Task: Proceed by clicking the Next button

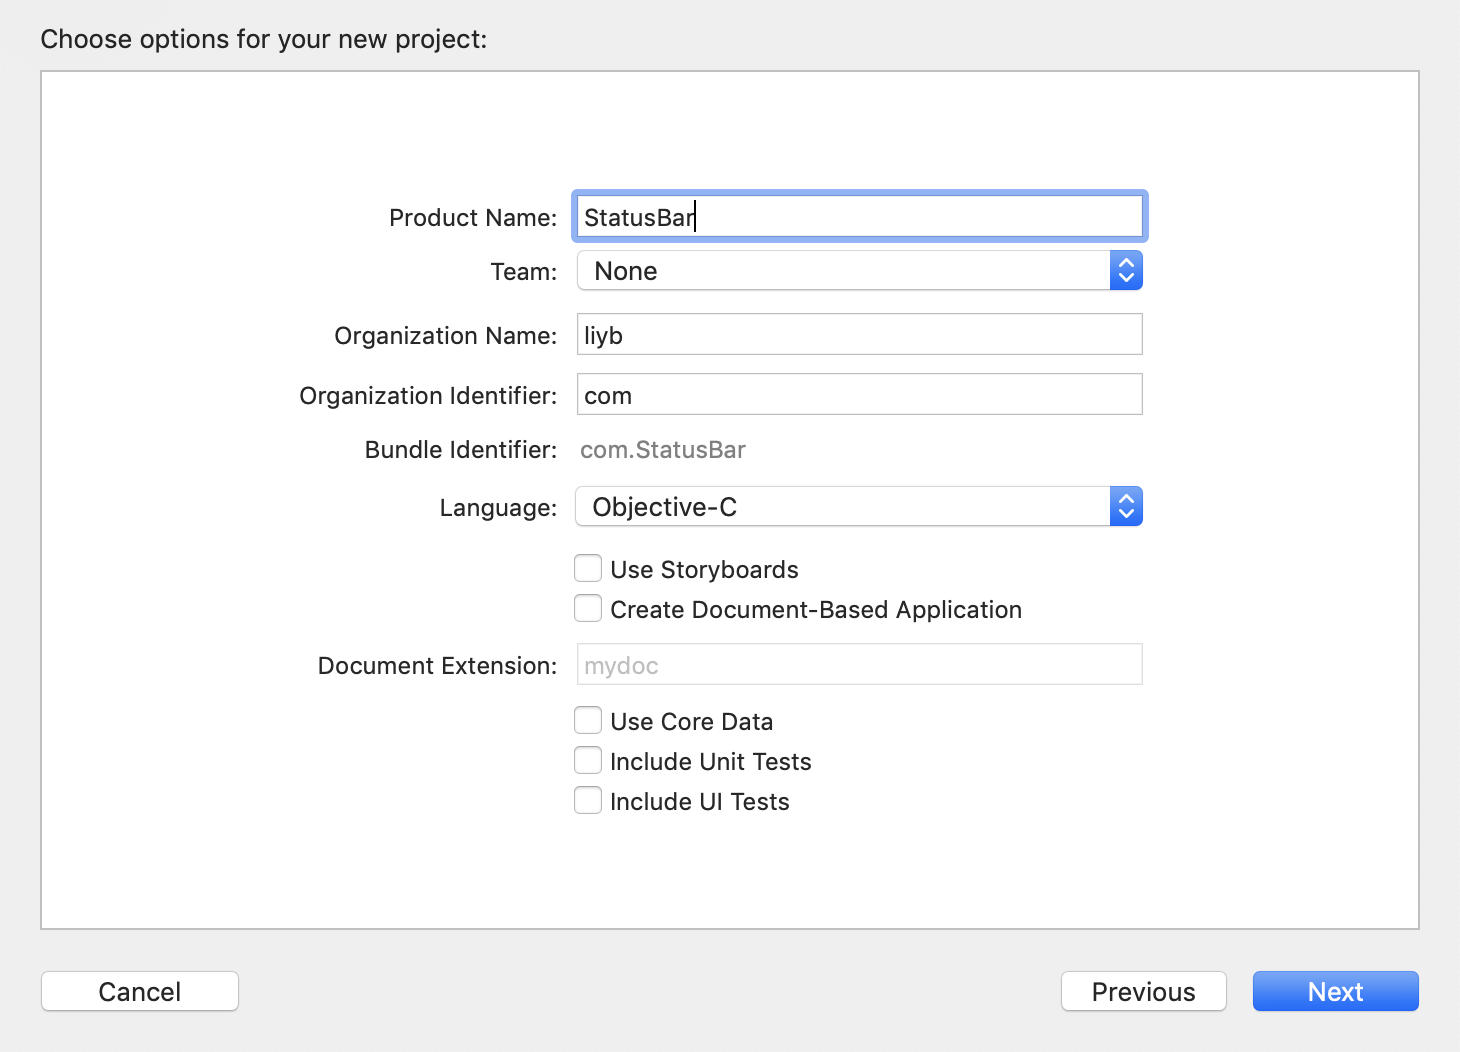Action: coord(1335,991)
